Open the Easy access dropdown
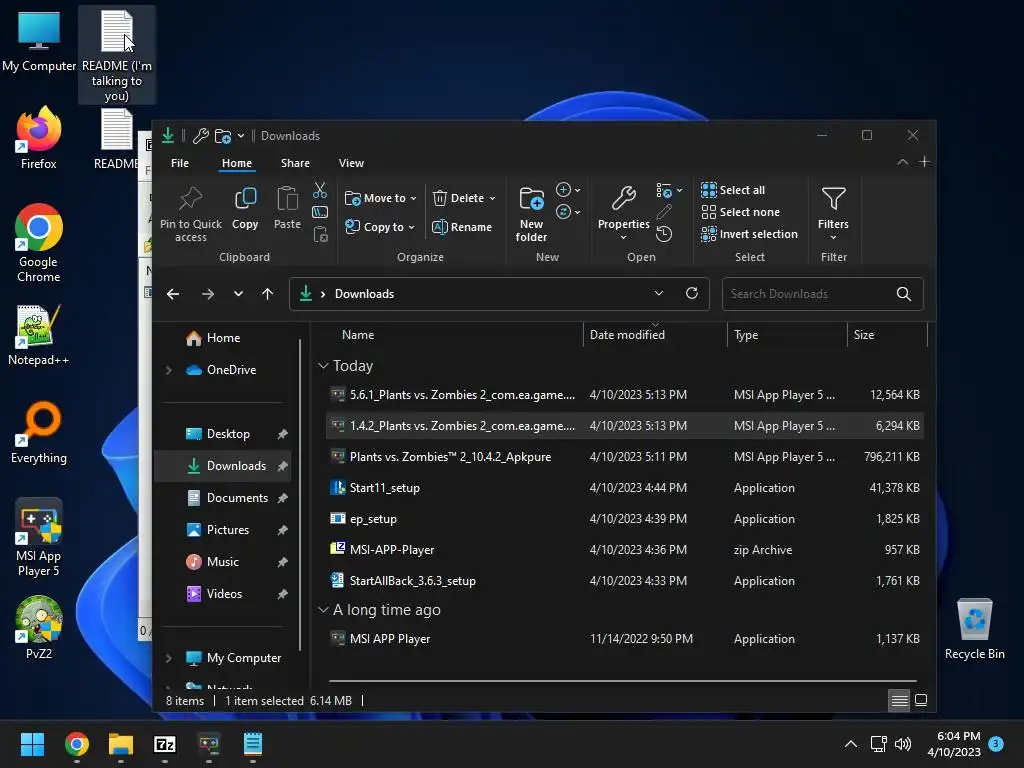 coord(568,212)
